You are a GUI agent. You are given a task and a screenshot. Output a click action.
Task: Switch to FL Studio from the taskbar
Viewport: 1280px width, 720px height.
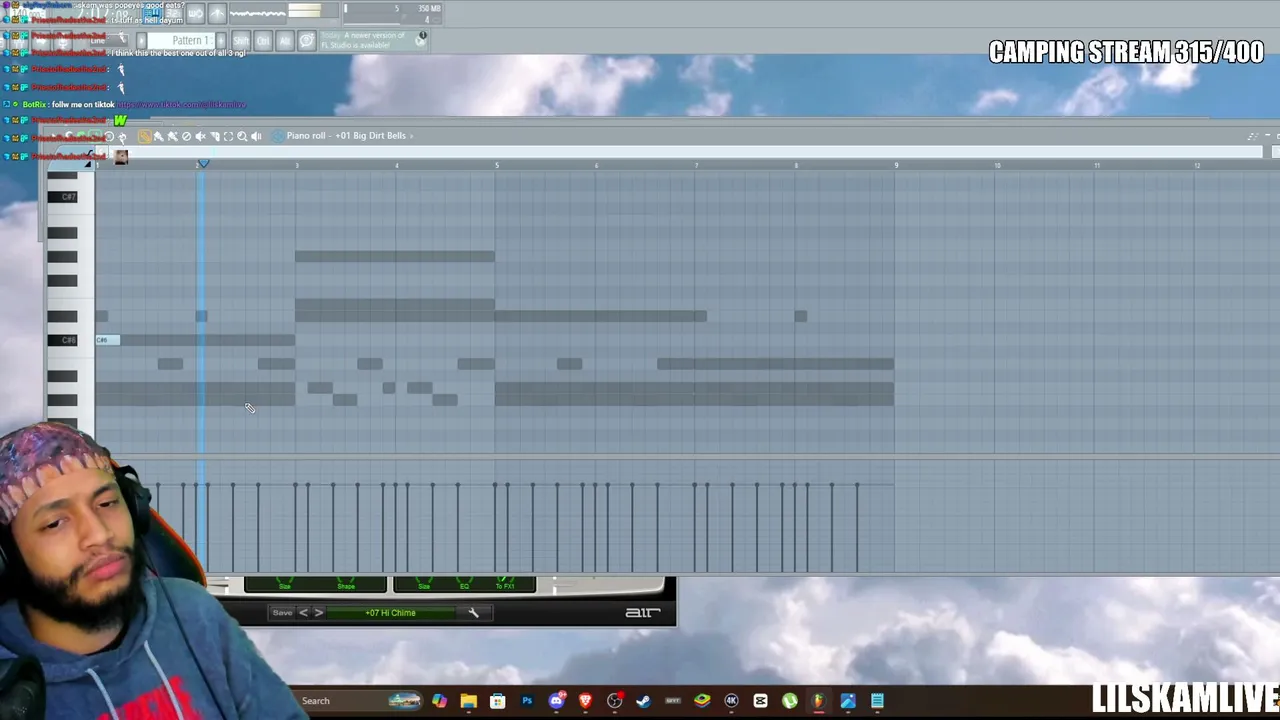pyautogui.click(x=818, y=701)
